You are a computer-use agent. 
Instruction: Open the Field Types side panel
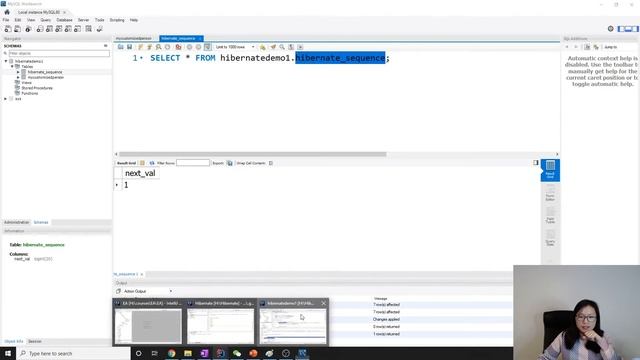click(550, 215)
